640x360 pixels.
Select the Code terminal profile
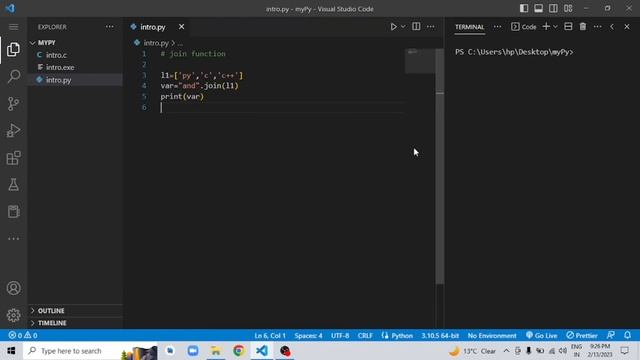[x=524, y=27]
